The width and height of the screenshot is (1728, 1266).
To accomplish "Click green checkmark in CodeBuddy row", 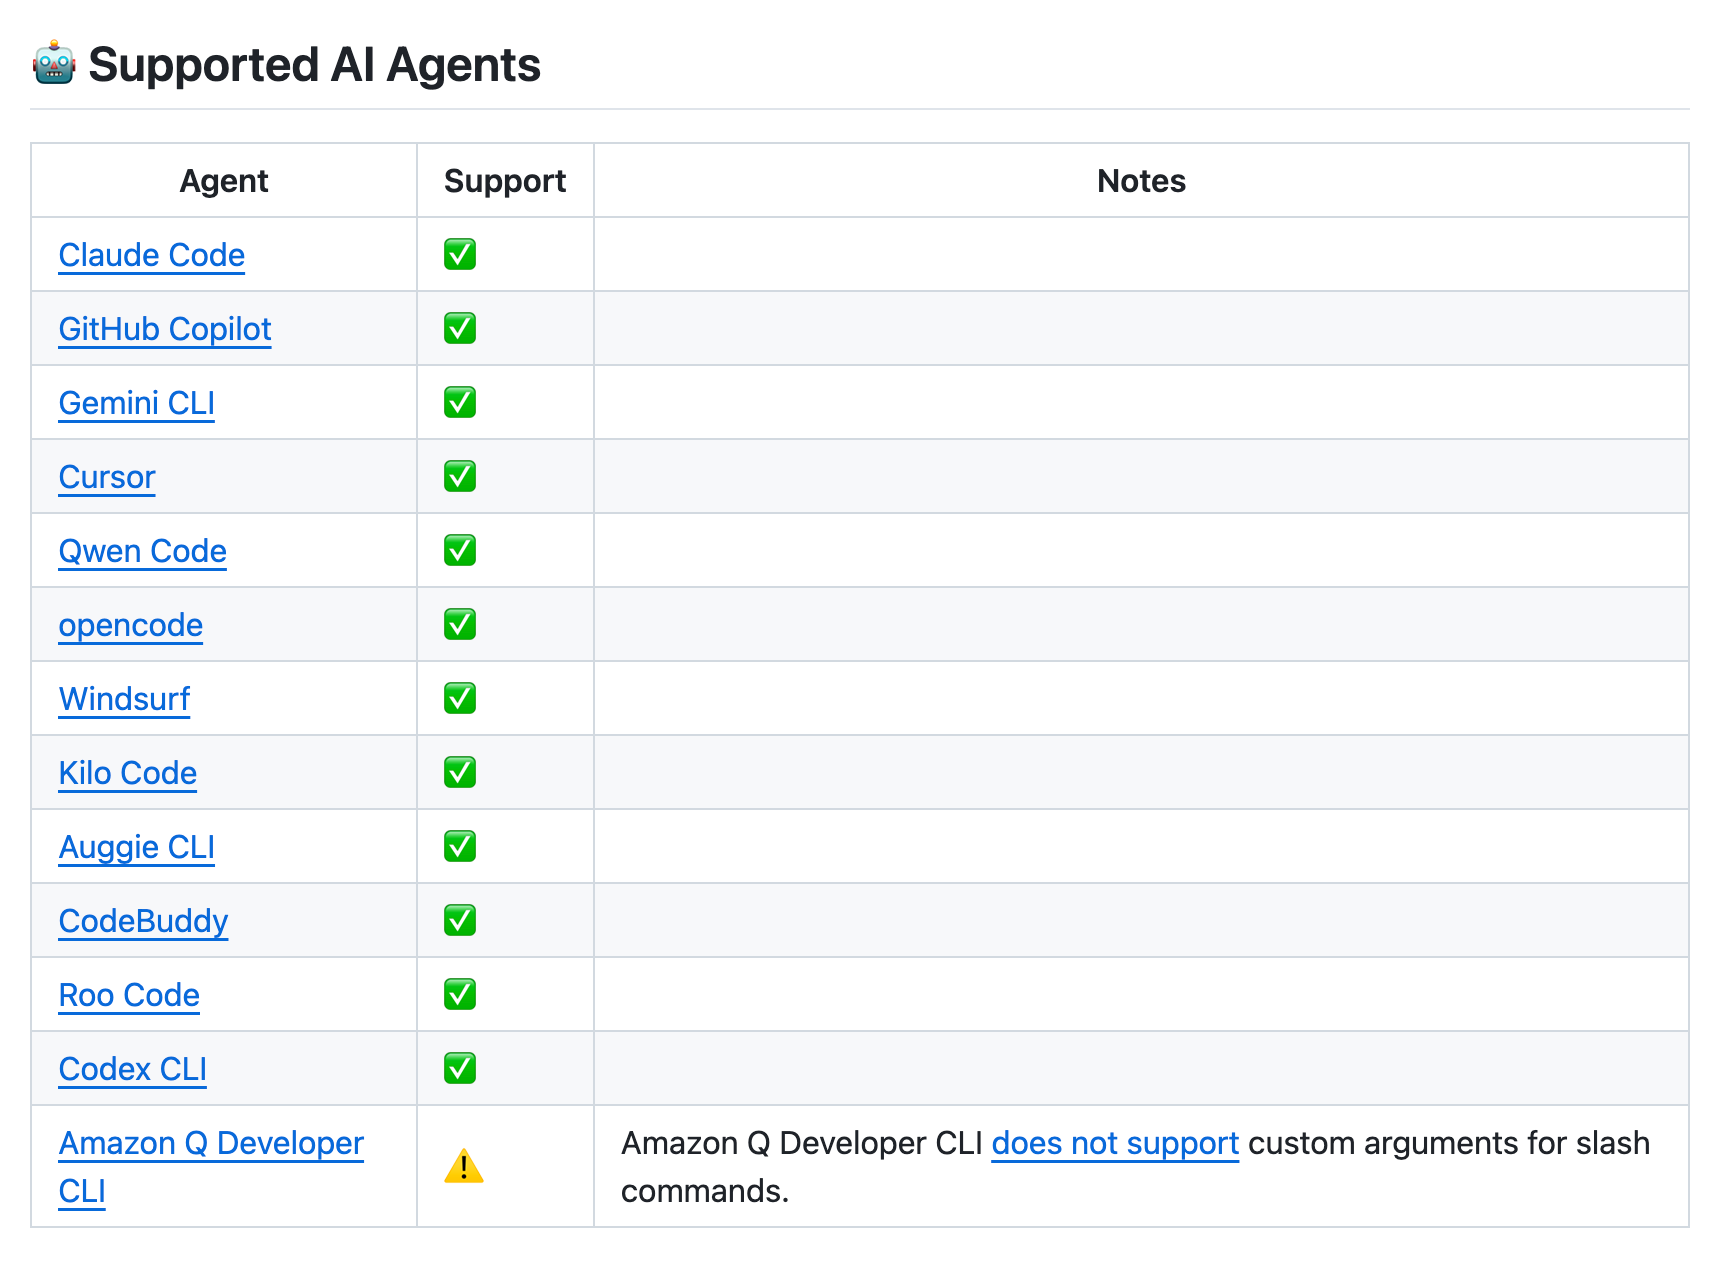I will coord(460,920).
